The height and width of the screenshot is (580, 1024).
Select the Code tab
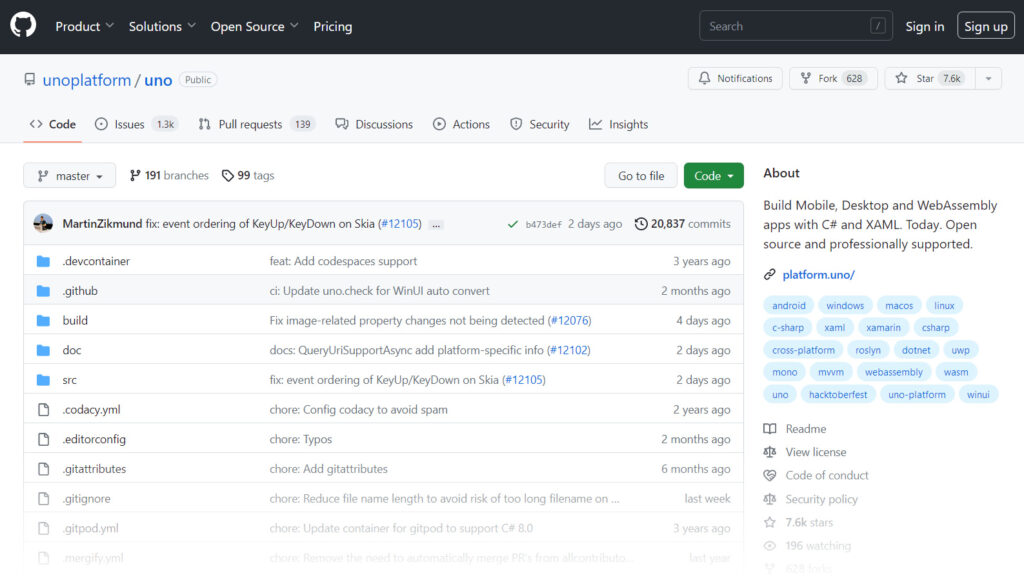click(53, 124)
